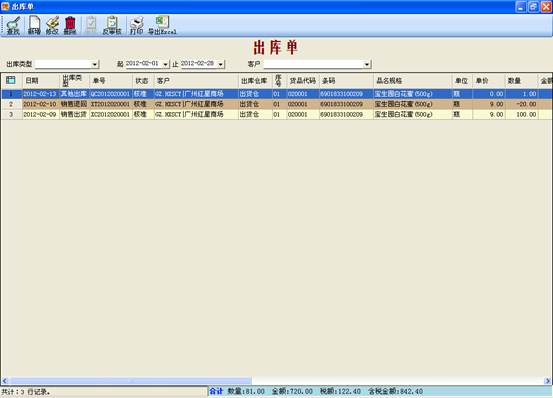553x398 pixels.
Task: Export table via 导出Excel icon
Action: pos(162,25)
